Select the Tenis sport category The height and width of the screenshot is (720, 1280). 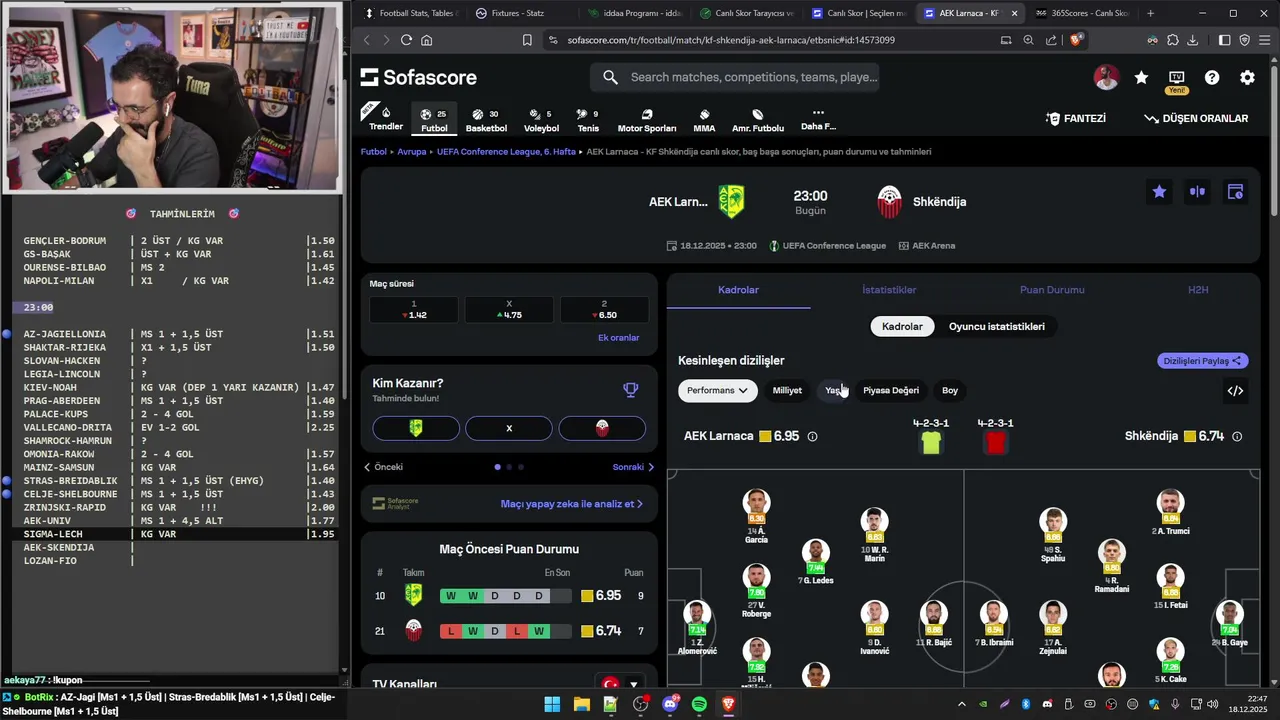[x=588, y=120]
